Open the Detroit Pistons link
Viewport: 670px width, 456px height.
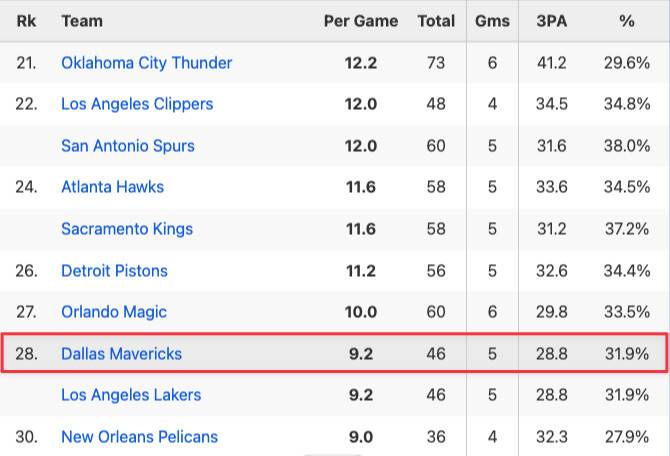[114, 271]
